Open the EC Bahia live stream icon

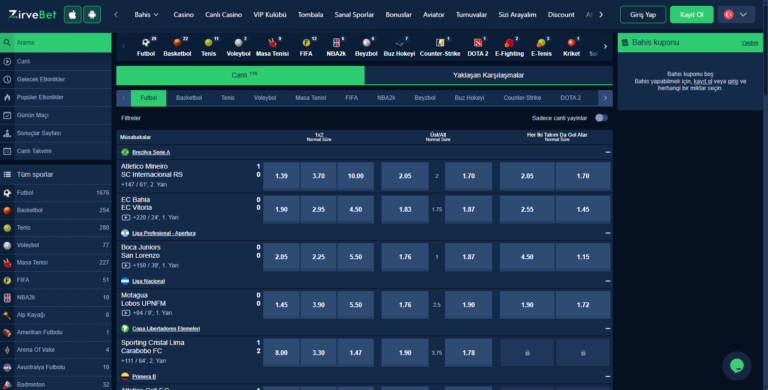coord(126,218)
